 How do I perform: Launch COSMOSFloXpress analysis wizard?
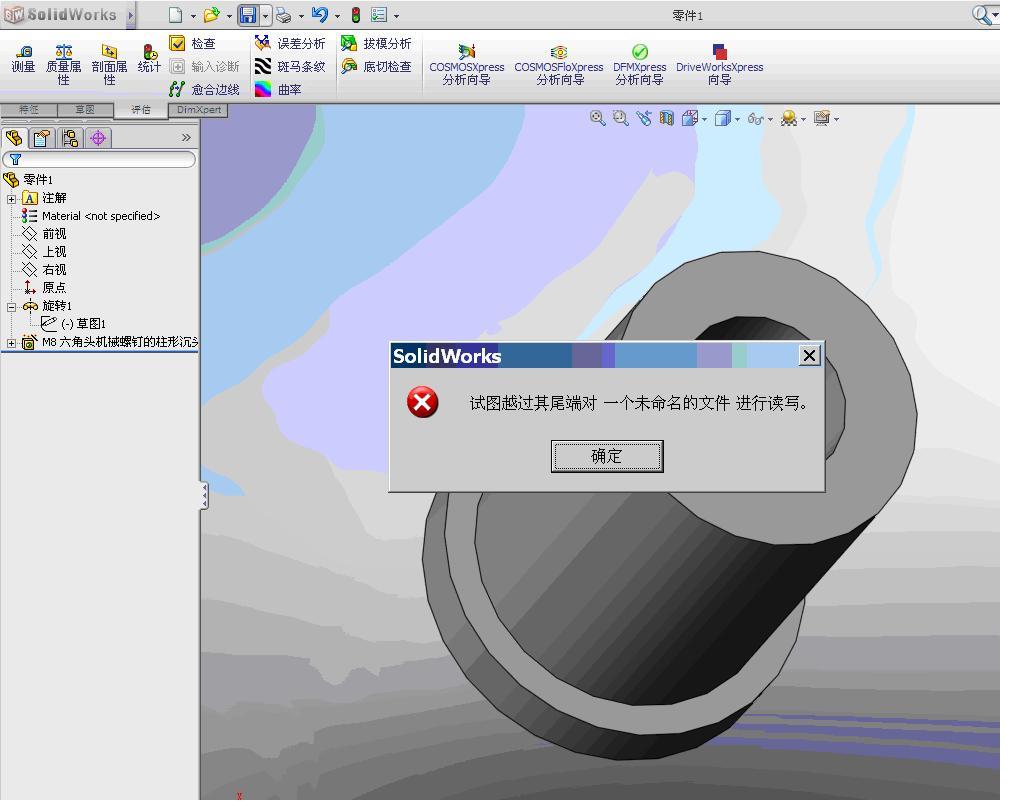[x=559, y=64]
